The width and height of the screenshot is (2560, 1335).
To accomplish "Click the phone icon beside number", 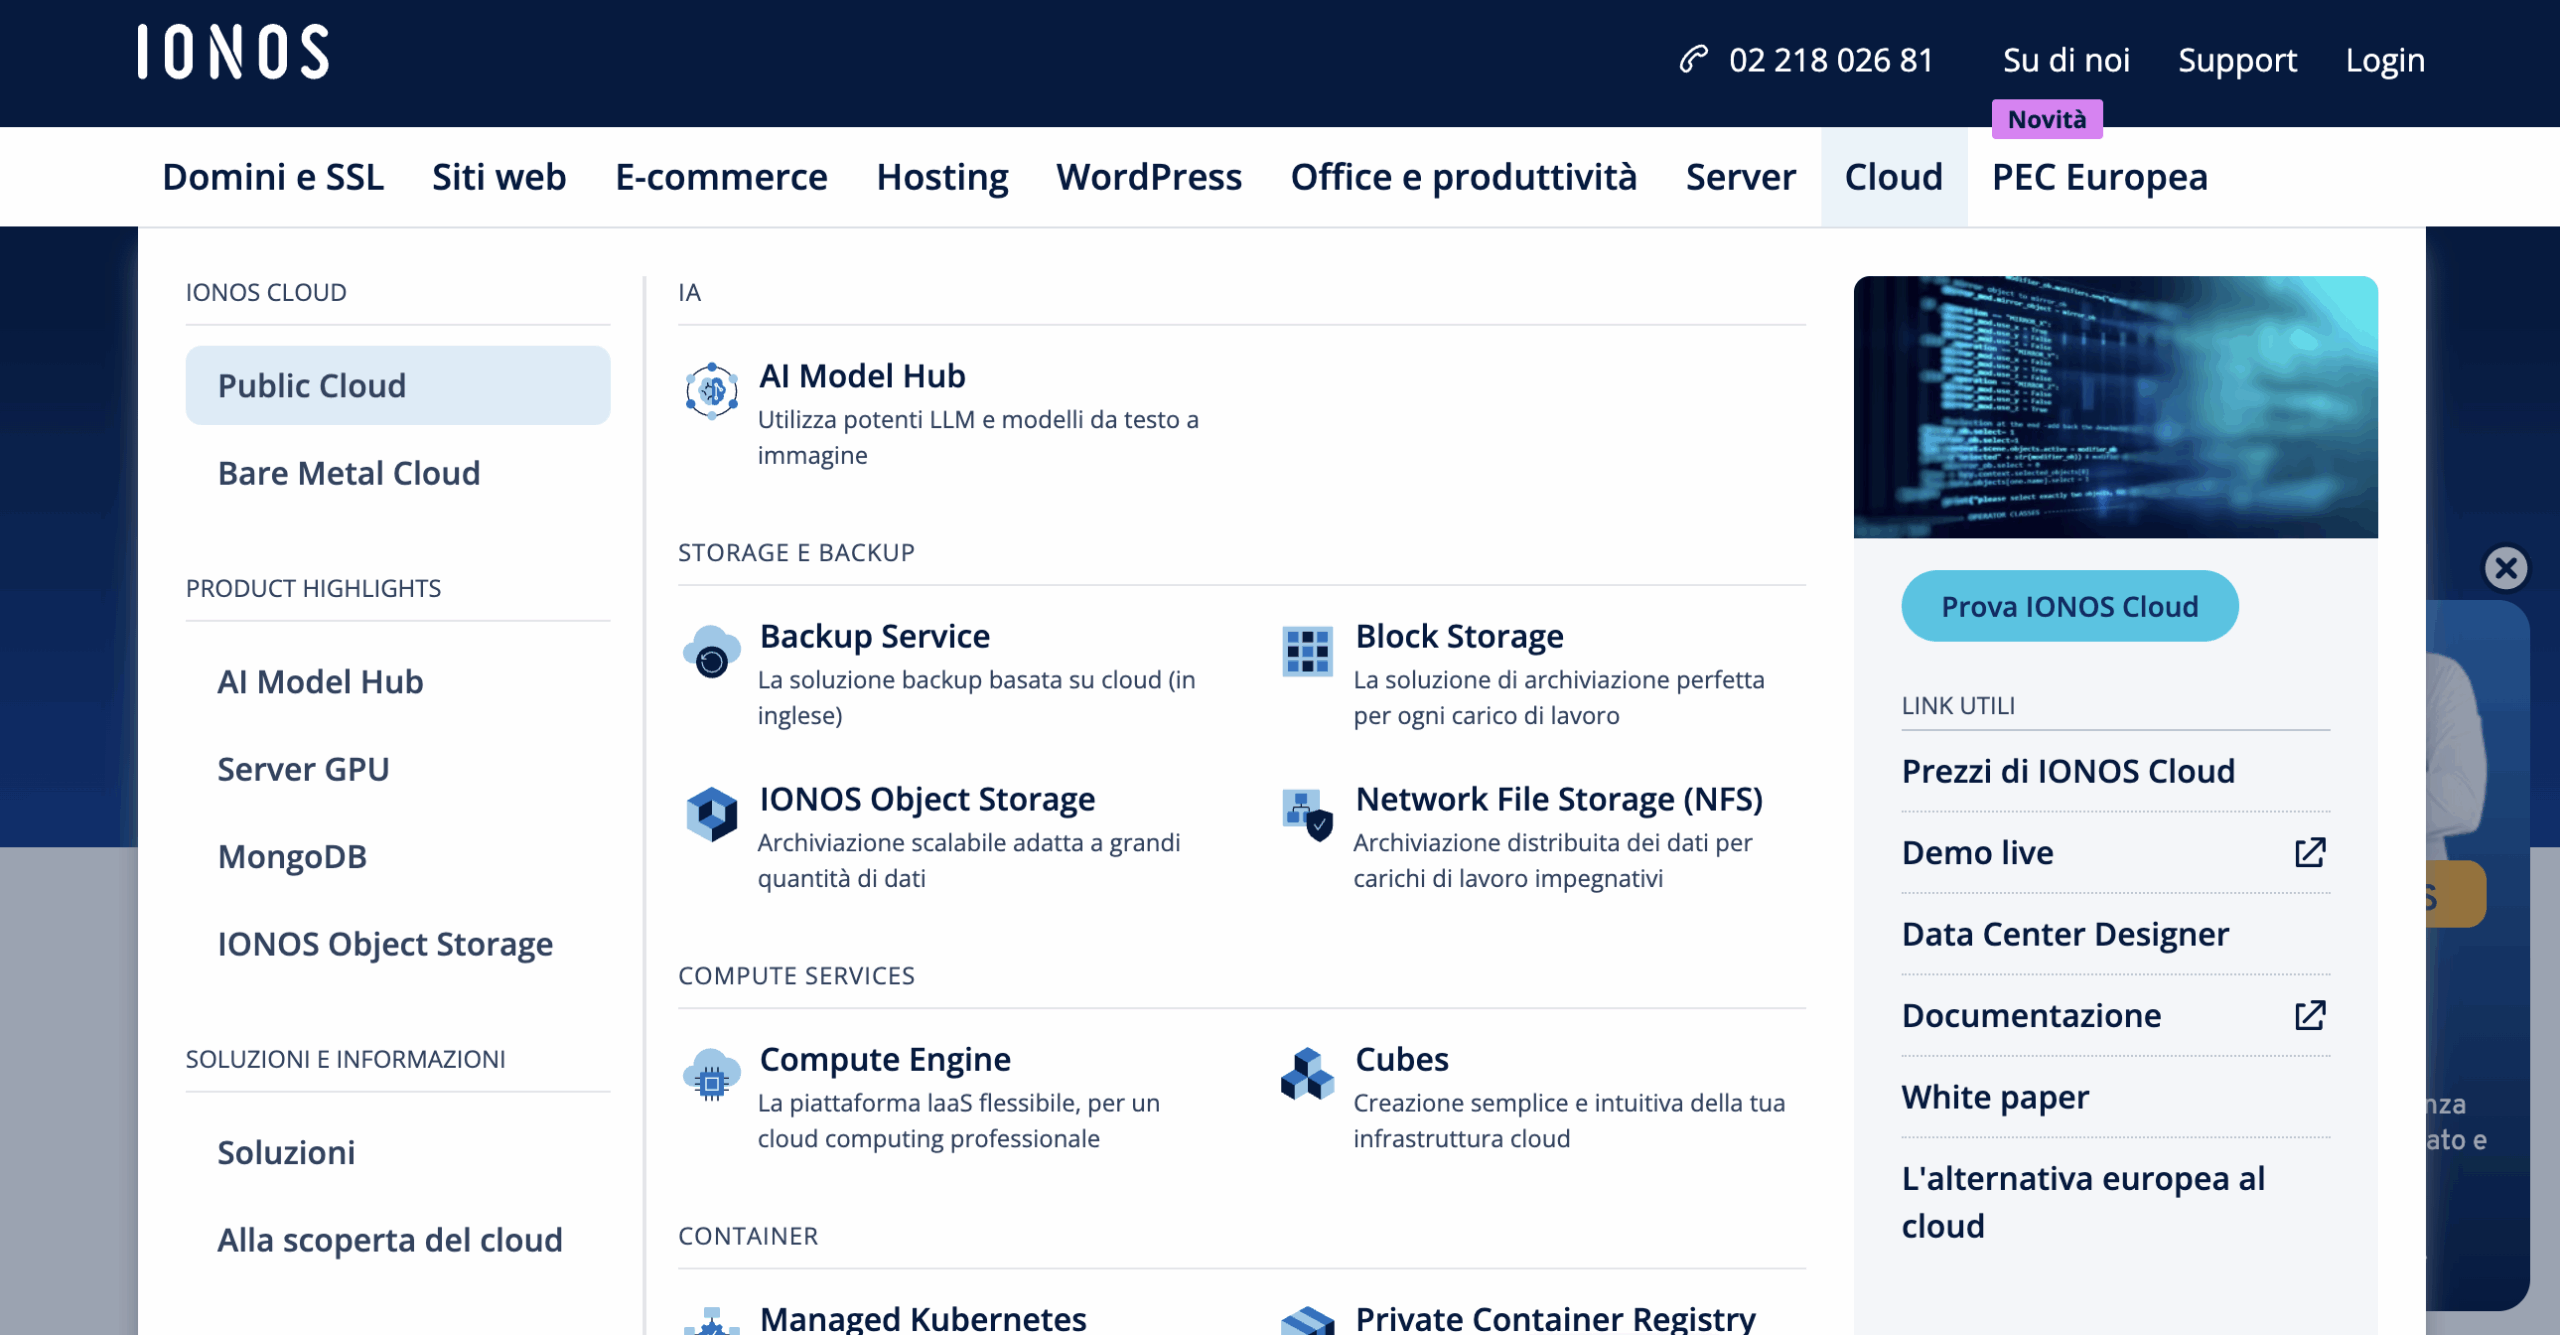I will pyautogui.click(x=1693, y=60).
